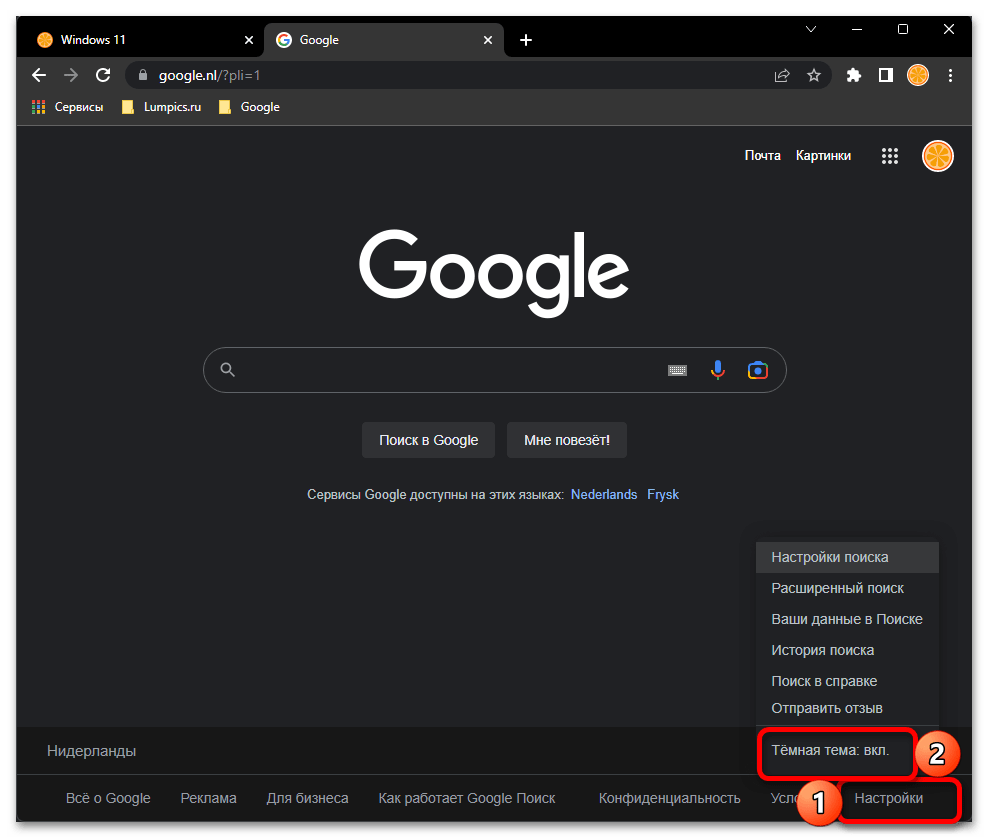The height and width of the screenshot is (838, 988).
Task: Open Картинки link
Action: (x=823, y=156)
